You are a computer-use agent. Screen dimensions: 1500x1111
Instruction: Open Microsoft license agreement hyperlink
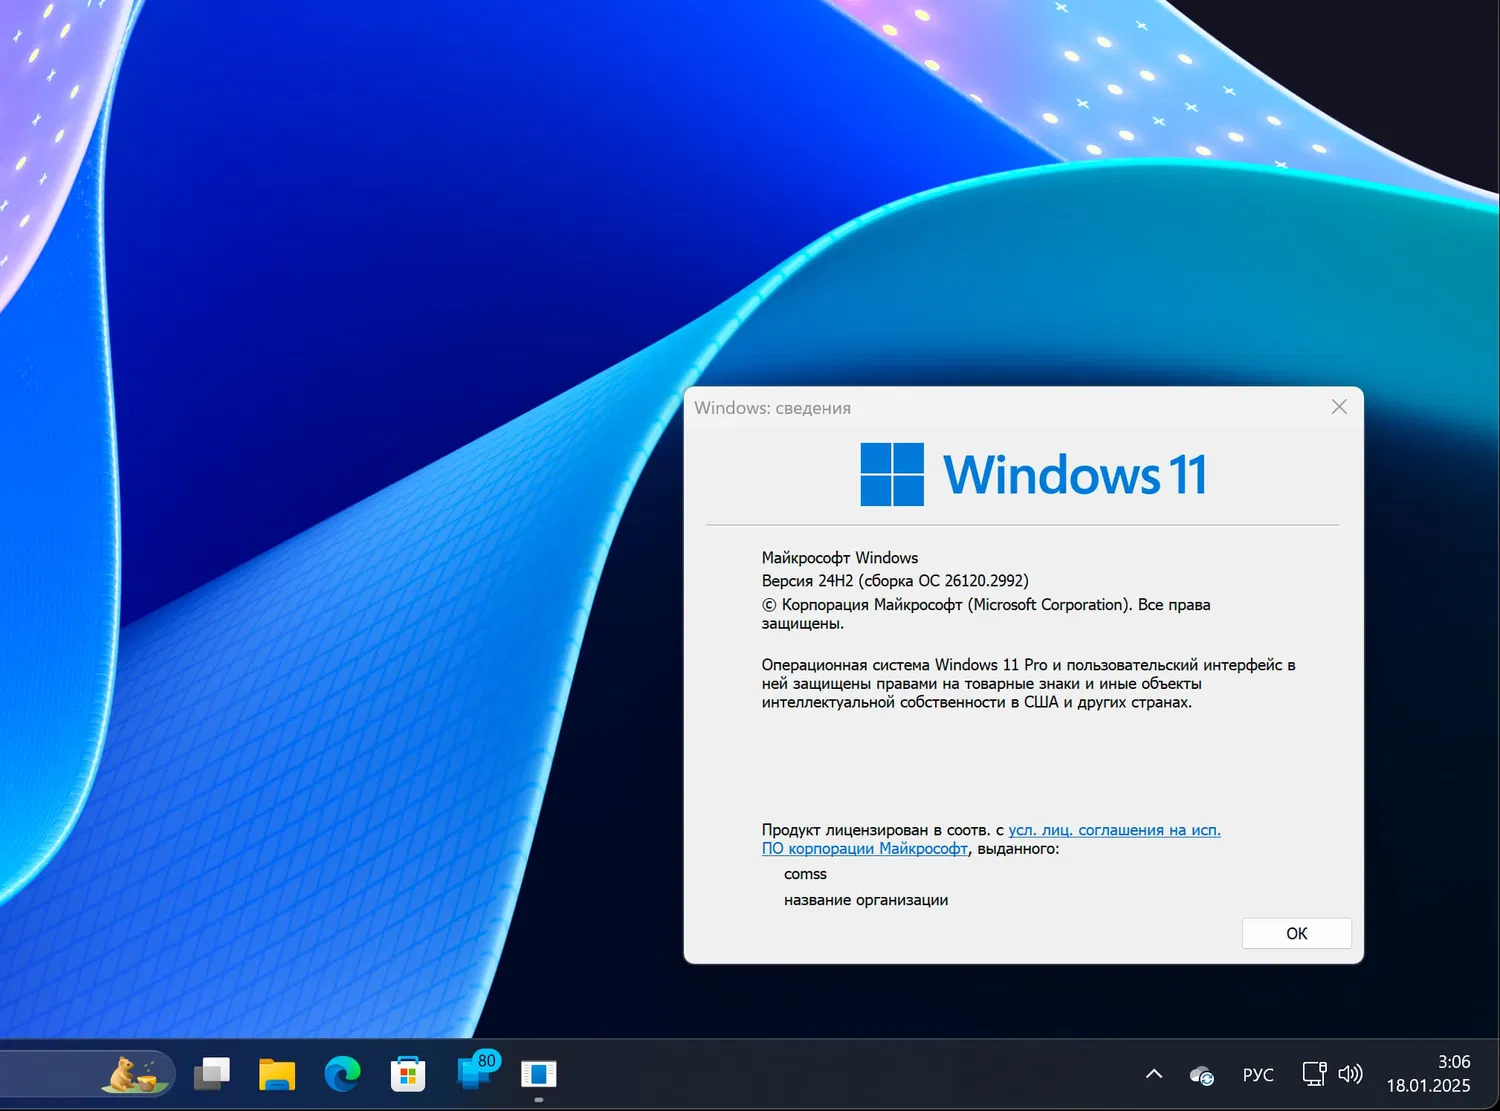click(1114, 829)
